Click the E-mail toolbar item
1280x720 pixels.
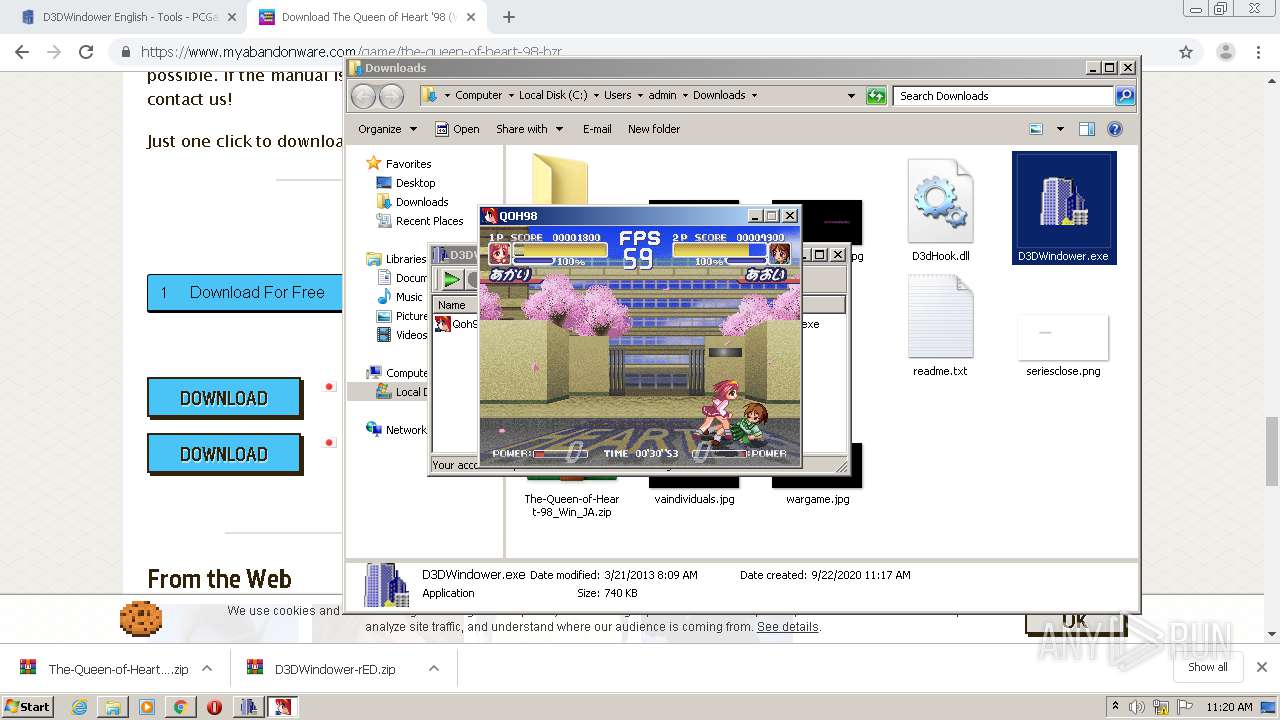coord(597,129)
